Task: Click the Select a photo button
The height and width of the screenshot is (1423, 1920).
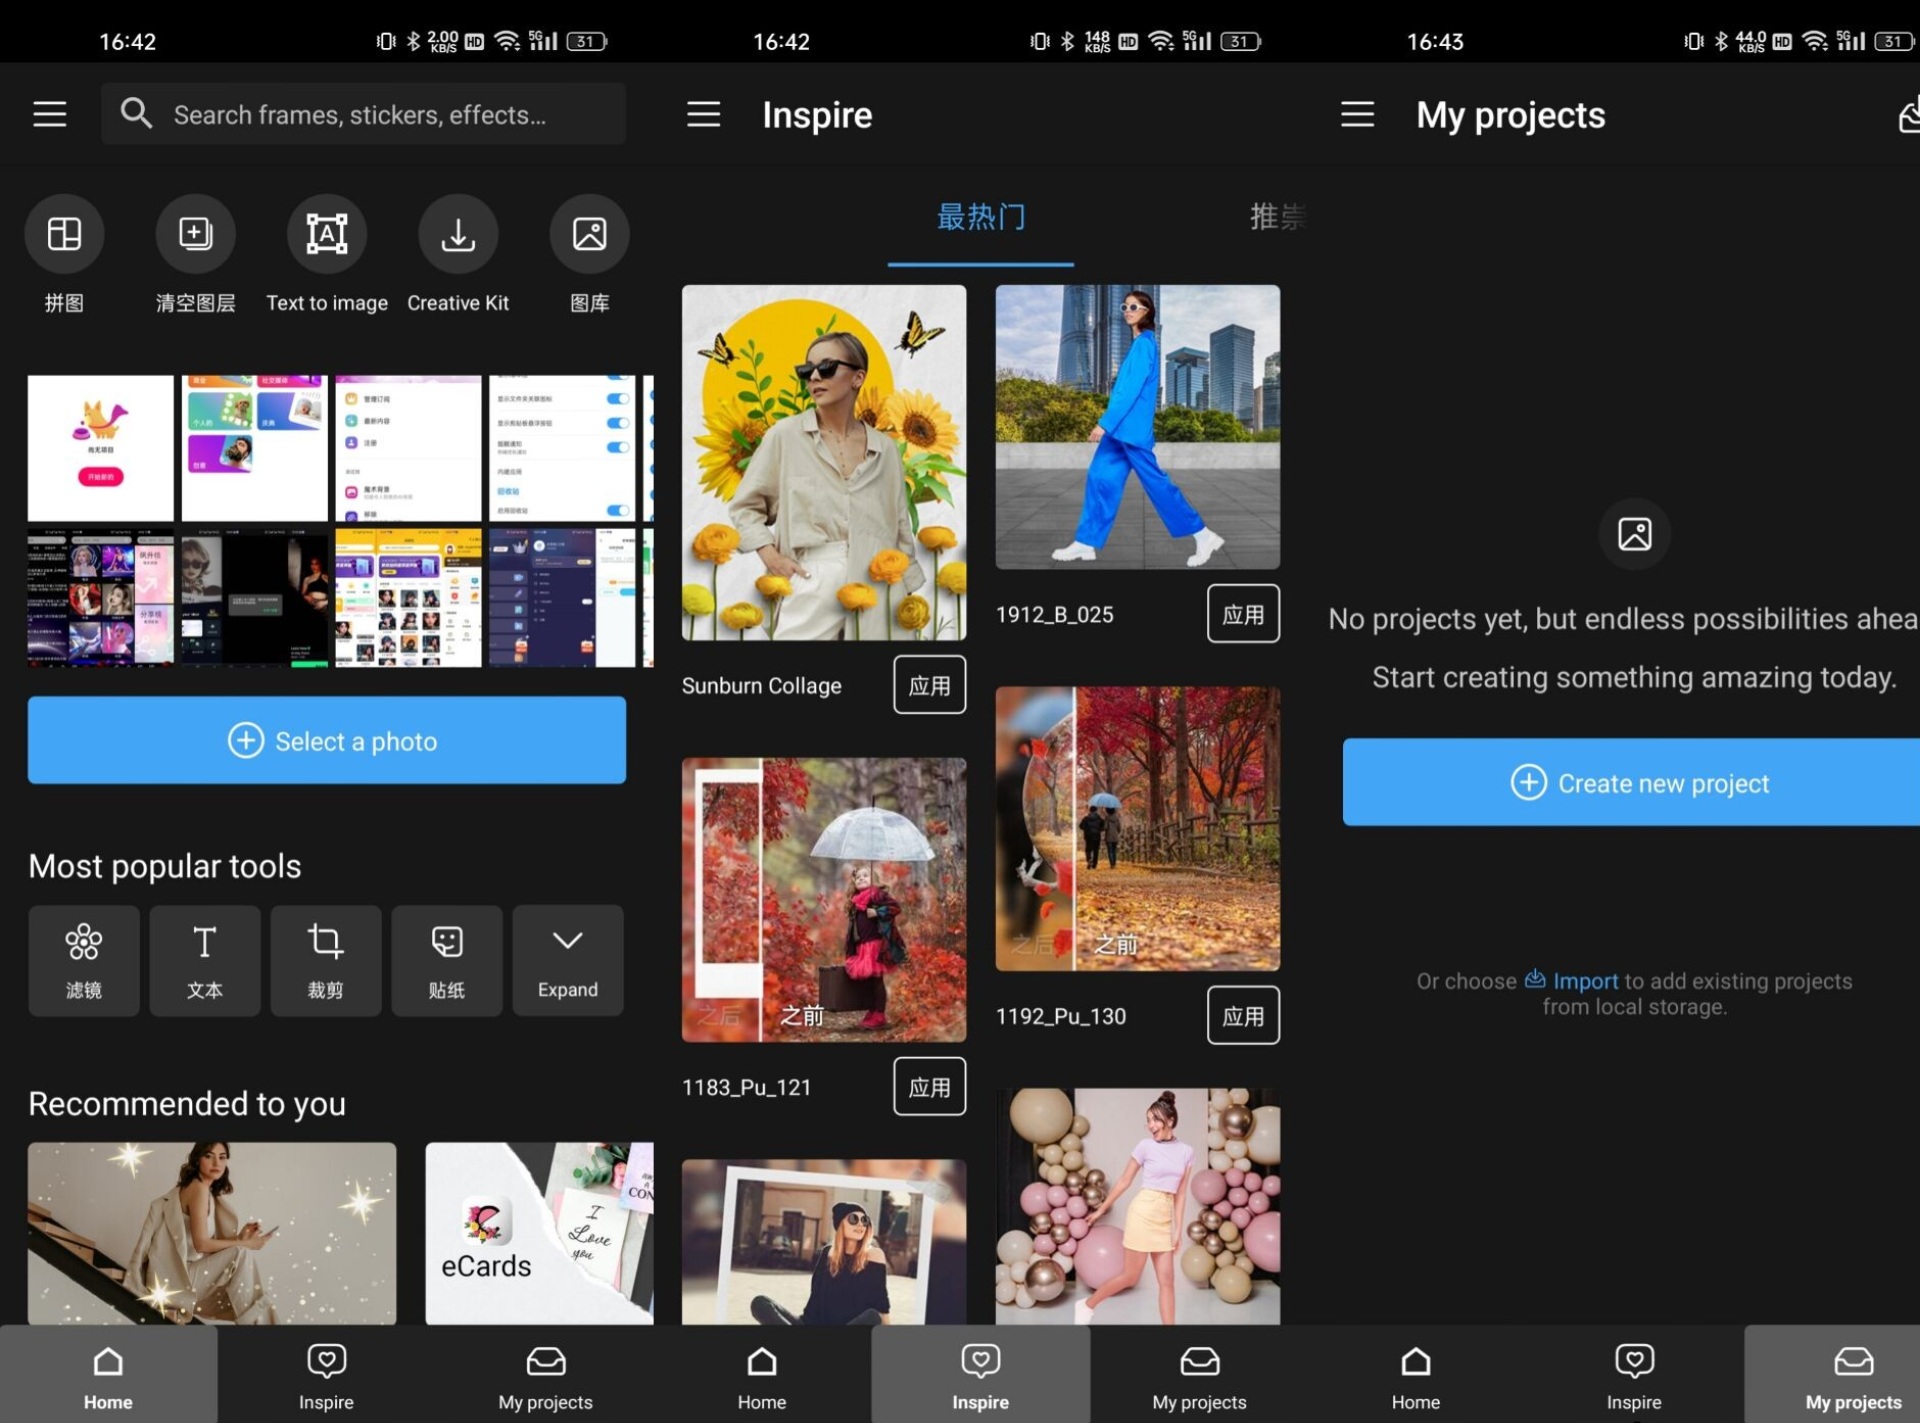Action: tap(327, 741)
